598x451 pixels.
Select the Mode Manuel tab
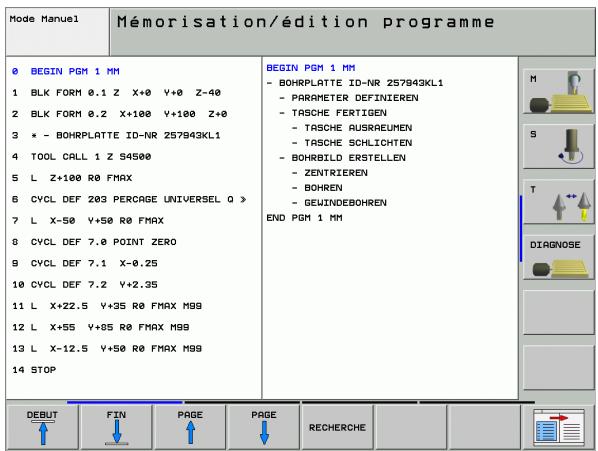58,32
